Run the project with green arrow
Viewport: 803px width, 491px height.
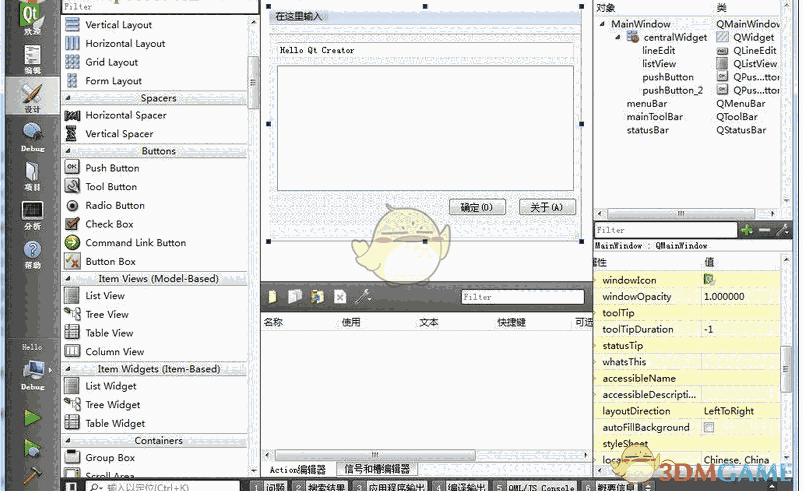pos(32,417)
